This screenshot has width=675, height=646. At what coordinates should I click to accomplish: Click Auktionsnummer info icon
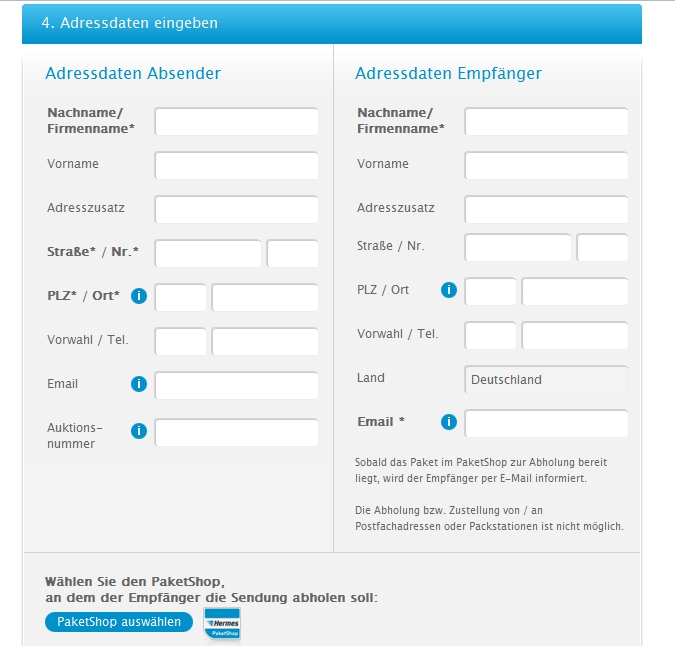point(139,431)
